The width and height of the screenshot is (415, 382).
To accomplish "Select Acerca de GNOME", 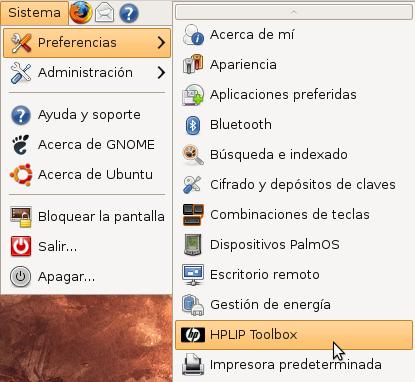I will point(87,145).
